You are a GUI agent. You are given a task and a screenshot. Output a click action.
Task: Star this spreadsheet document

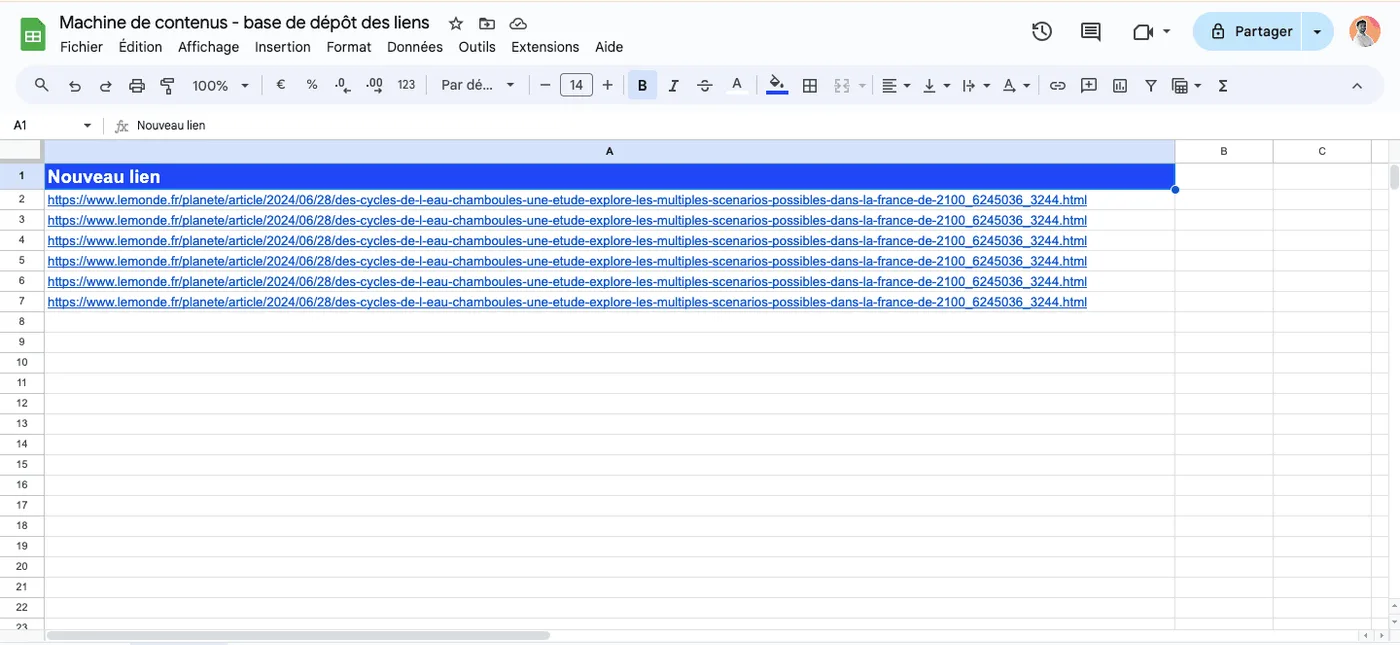pyautogui.click(x=456, y=23)
